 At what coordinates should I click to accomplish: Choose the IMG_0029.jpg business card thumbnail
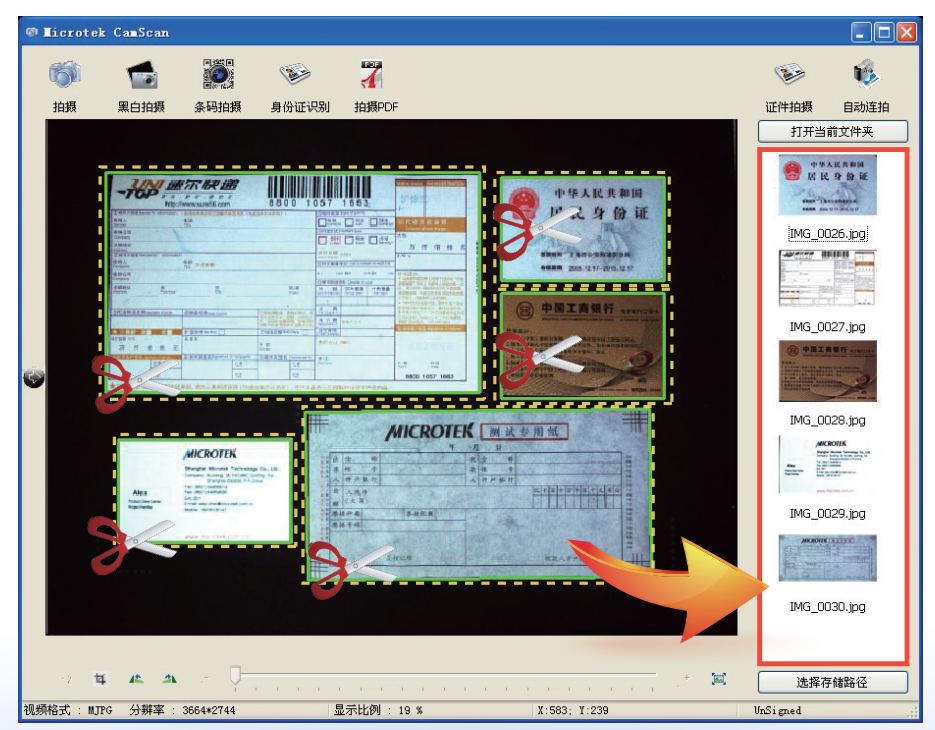click(827, 465)
